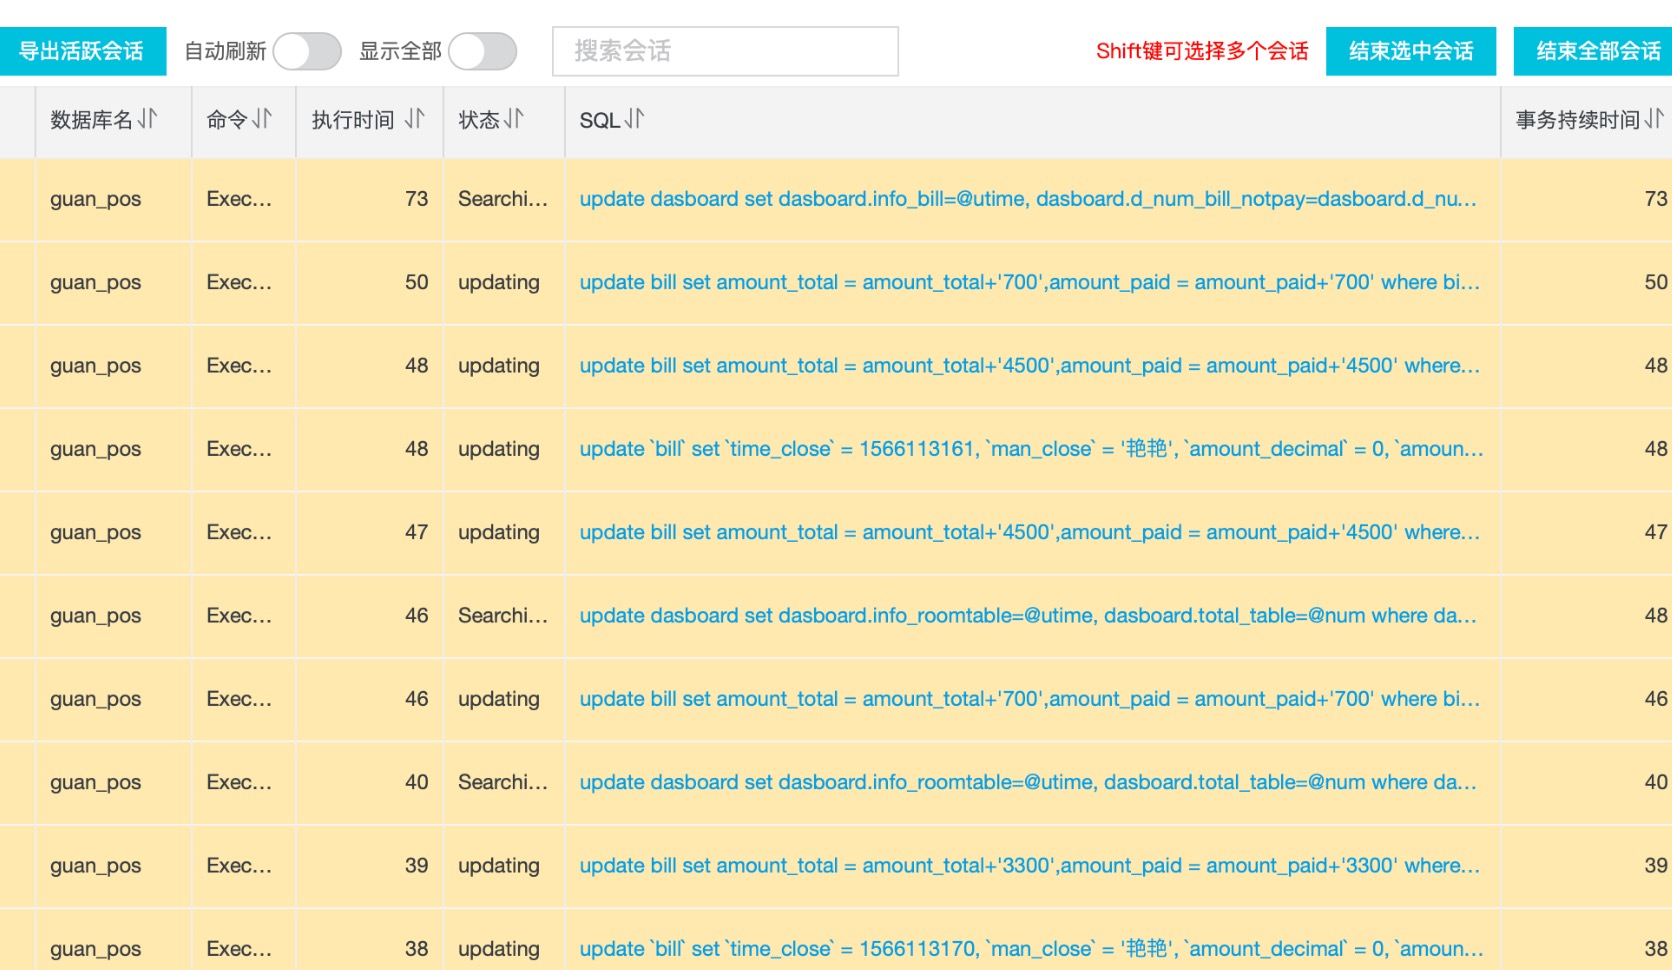This screenshot has width=1672, height=970.
Task: Focus the 搜索会话 search field
Action: 725,51
